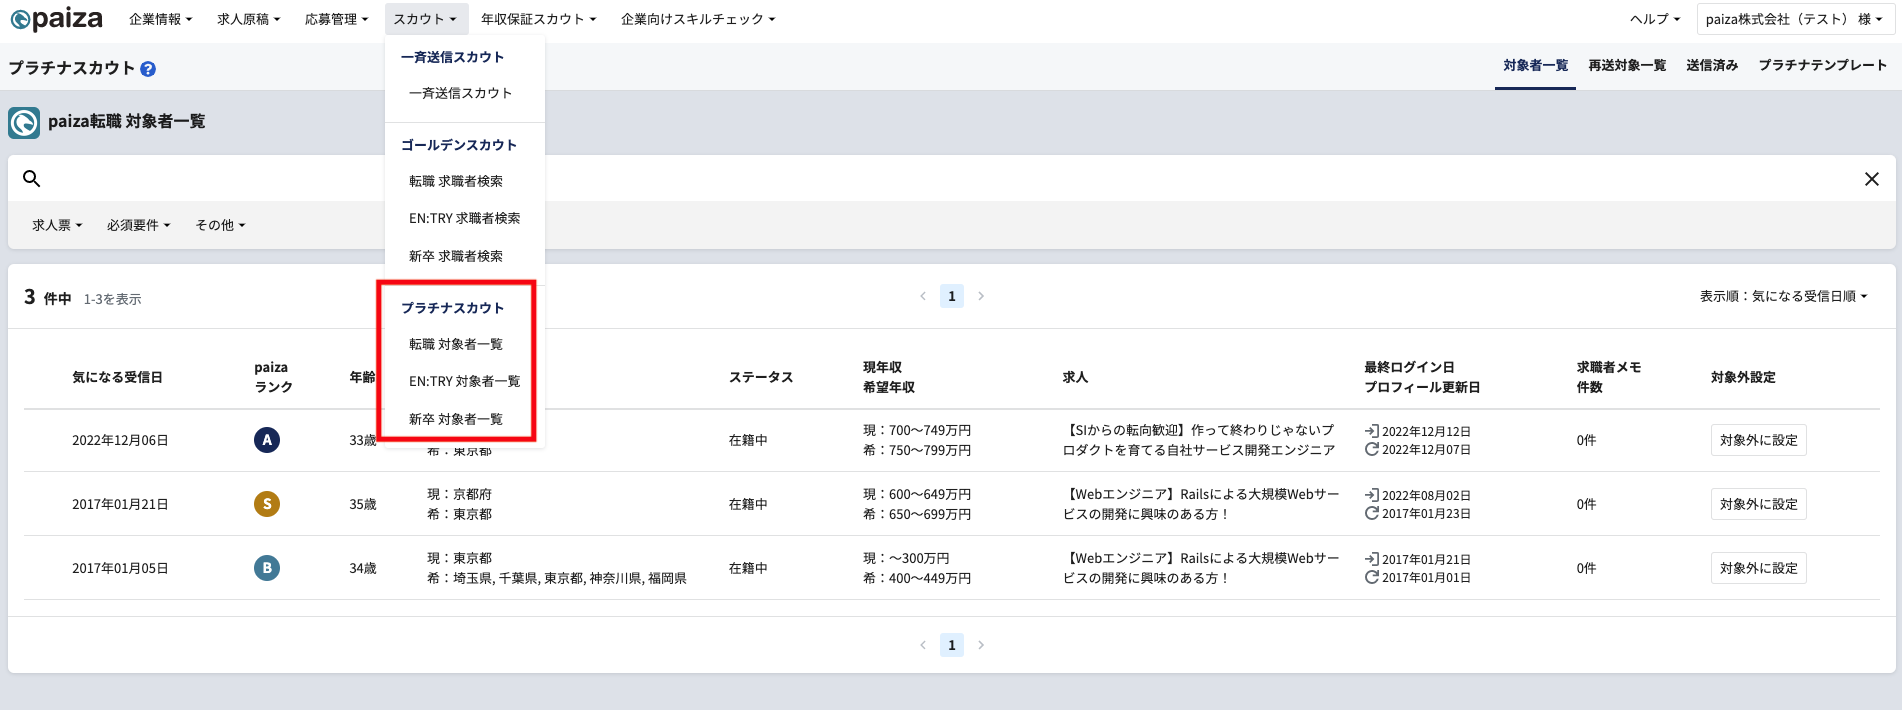The image size is (1902, 710).
Task: Clear search with the X icon
Action: click(1871, 179)
